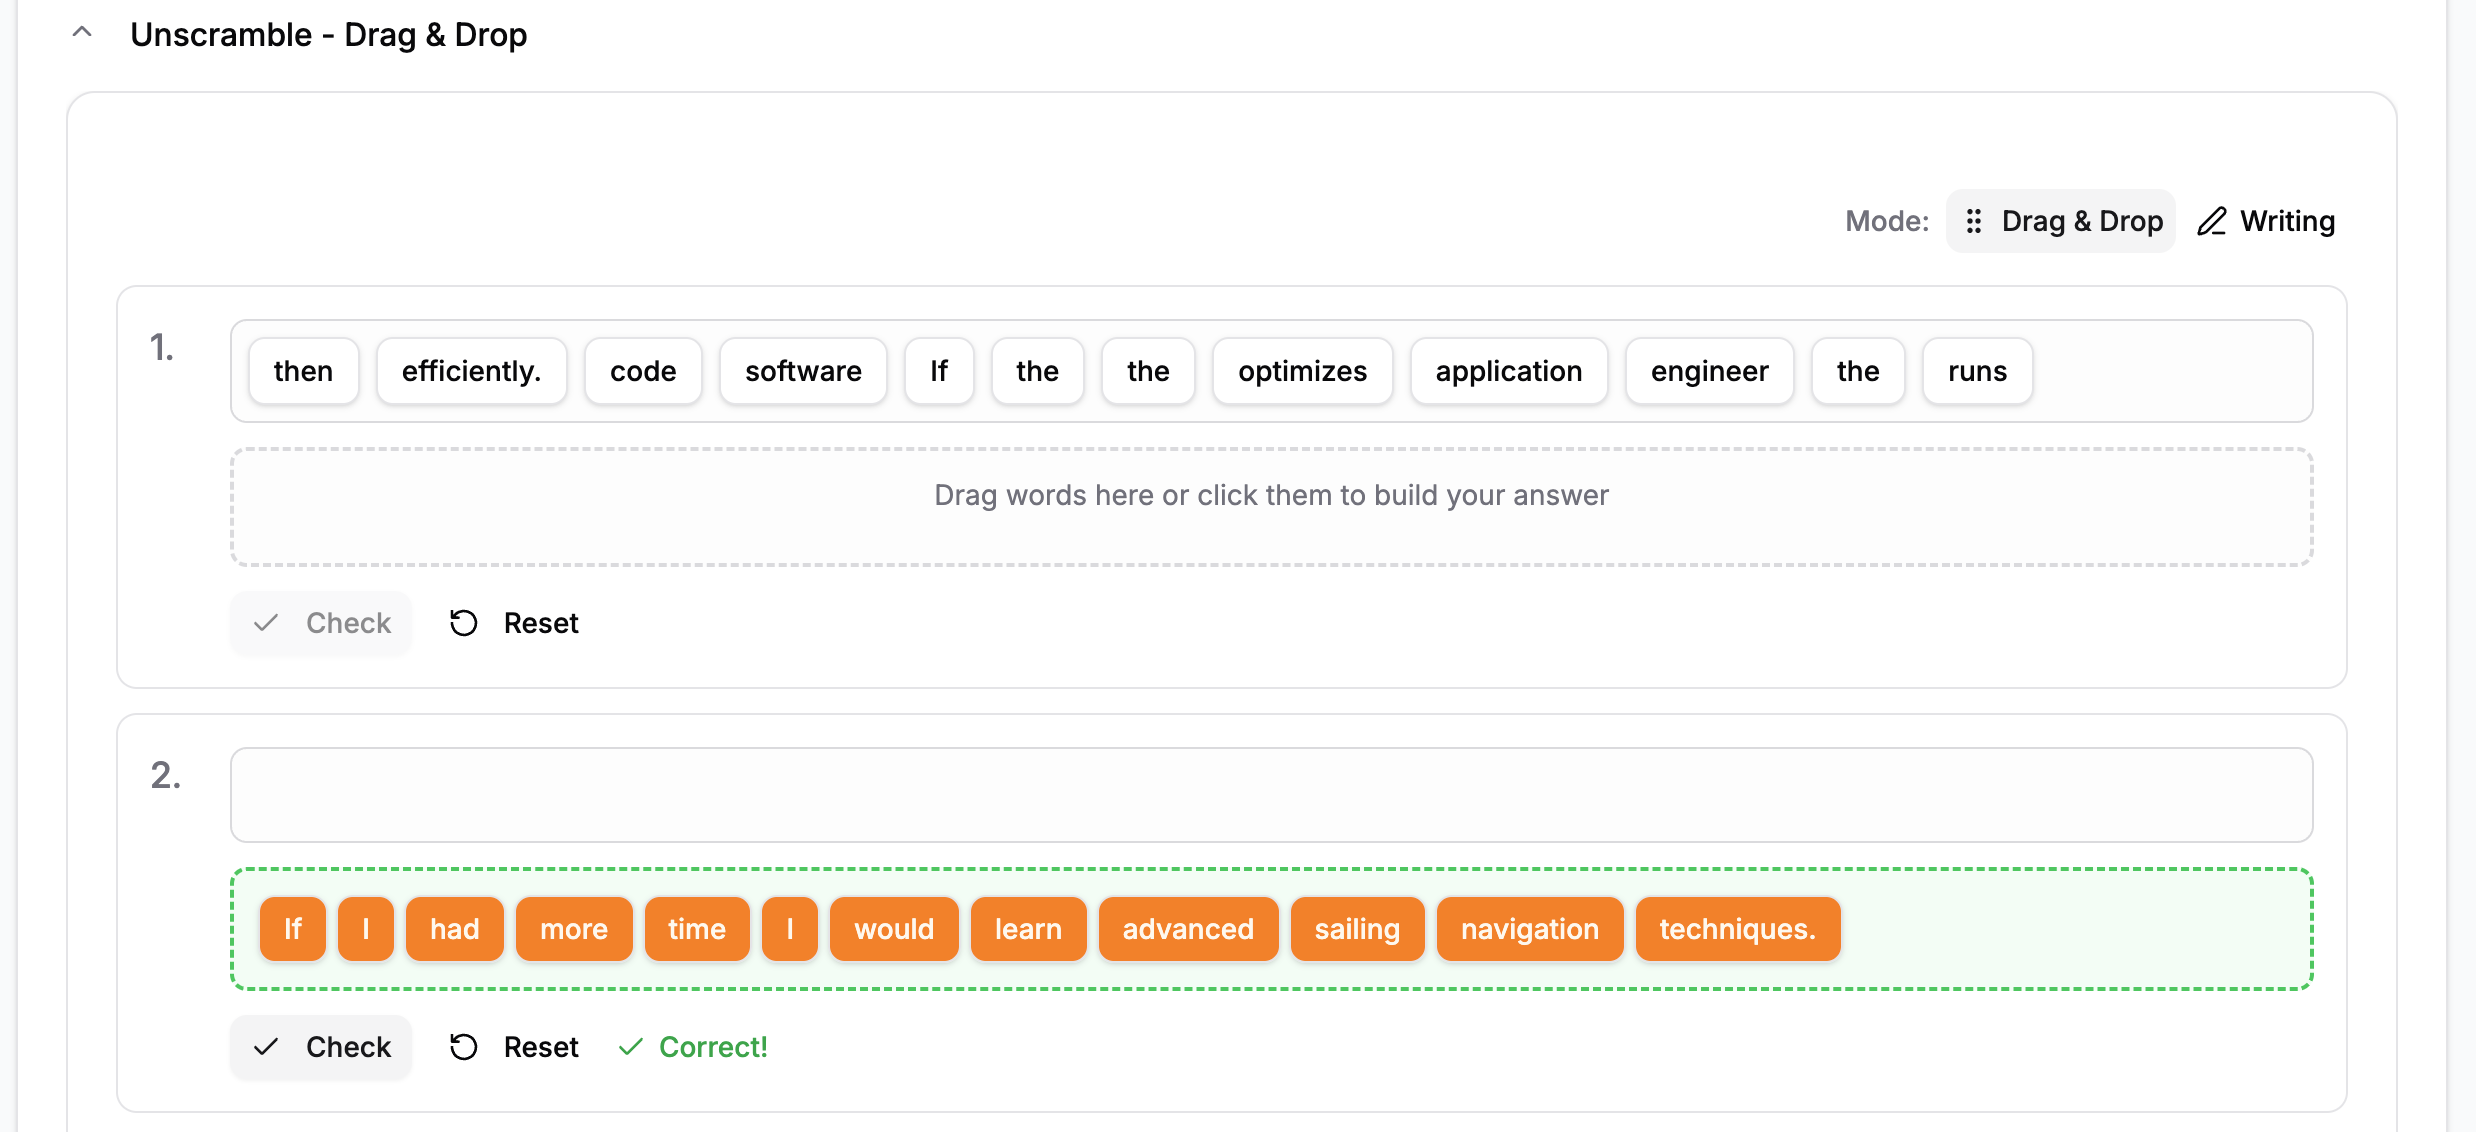This screenshot has height=1132, width=2476.
Task: Add the word 'application' to answer
Action: (1509, 371)
